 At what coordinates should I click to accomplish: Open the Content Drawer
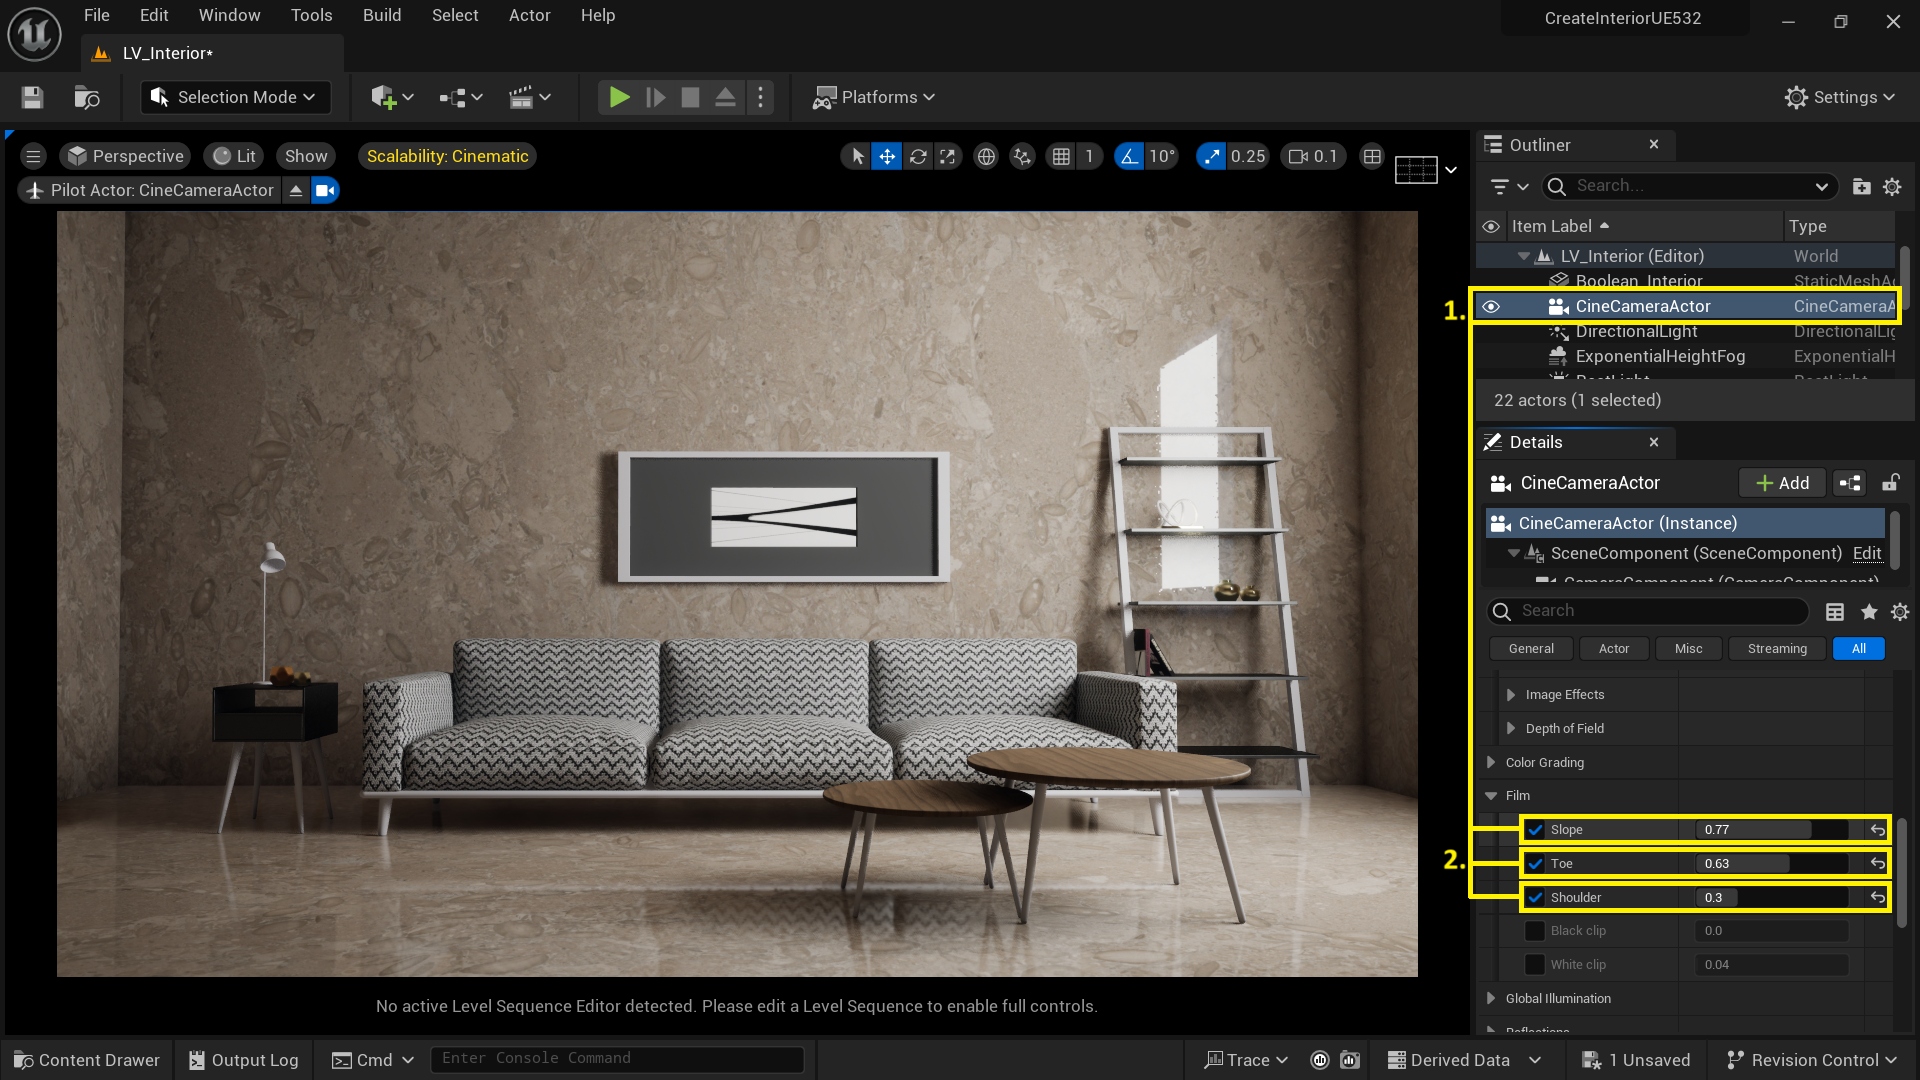tap(86, 1059)
